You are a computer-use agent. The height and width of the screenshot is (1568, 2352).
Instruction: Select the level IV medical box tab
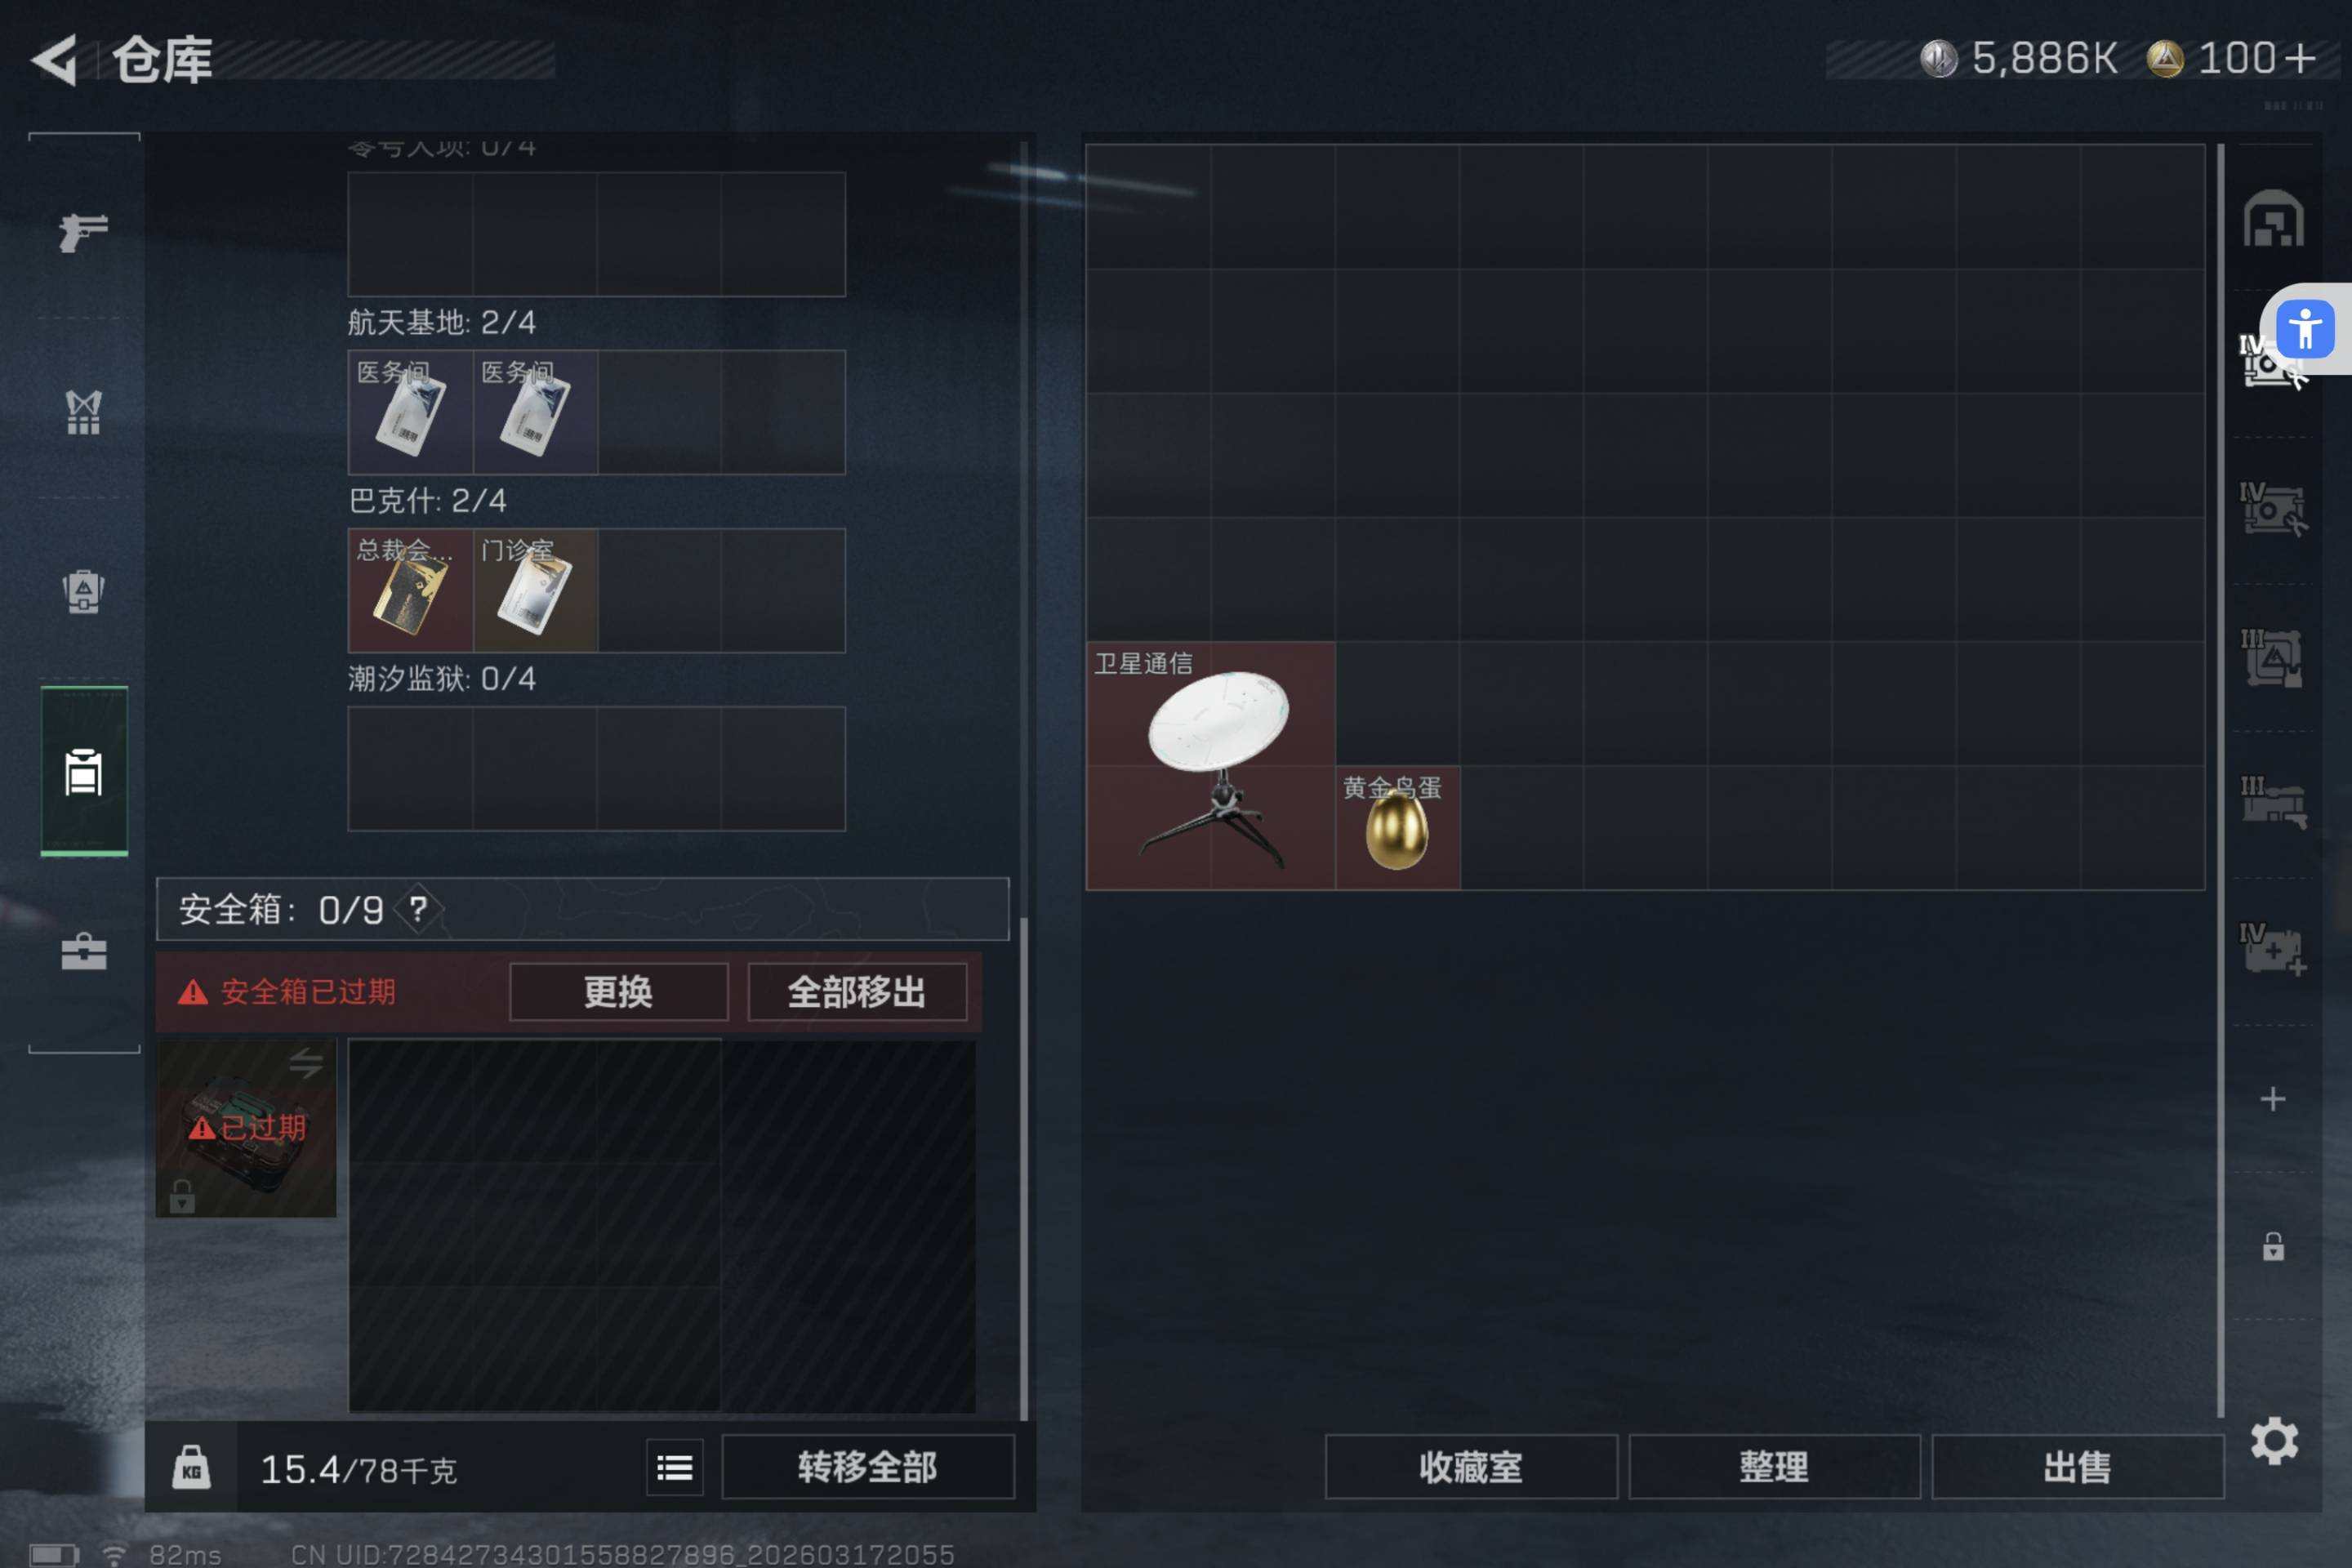pyautogui.click(x=2273, y=950)
